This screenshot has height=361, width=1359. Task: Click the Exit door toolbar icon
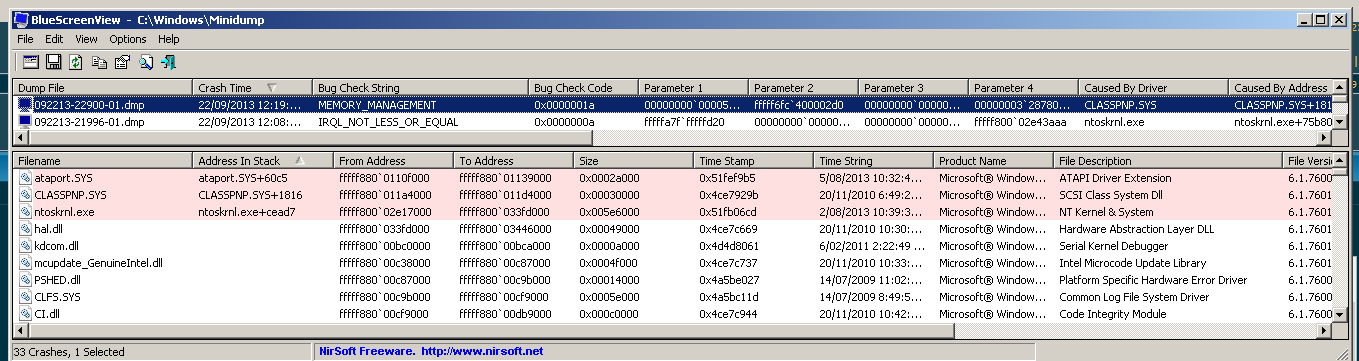pyautogui.click(x=168, y=62)
